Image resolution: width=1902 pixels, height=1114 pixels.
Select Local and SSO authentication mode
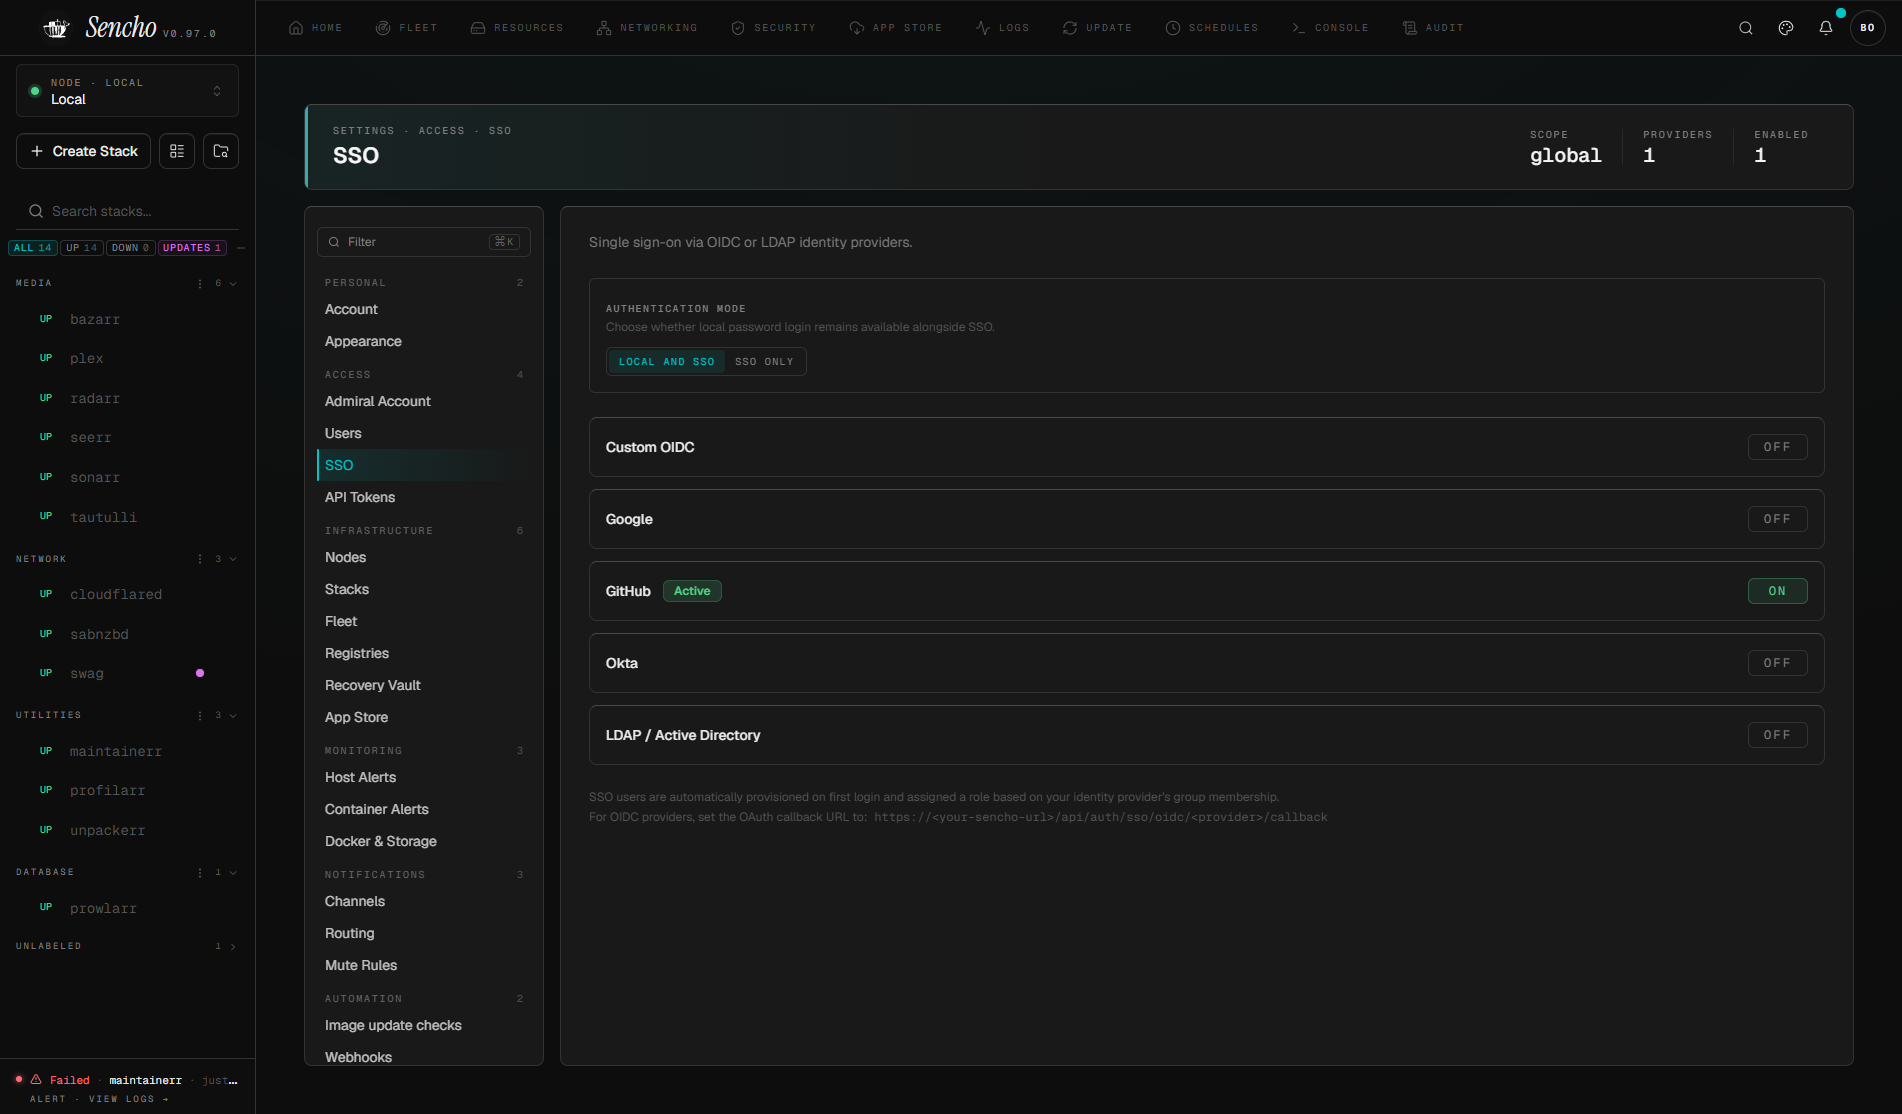tap(666, 362)
